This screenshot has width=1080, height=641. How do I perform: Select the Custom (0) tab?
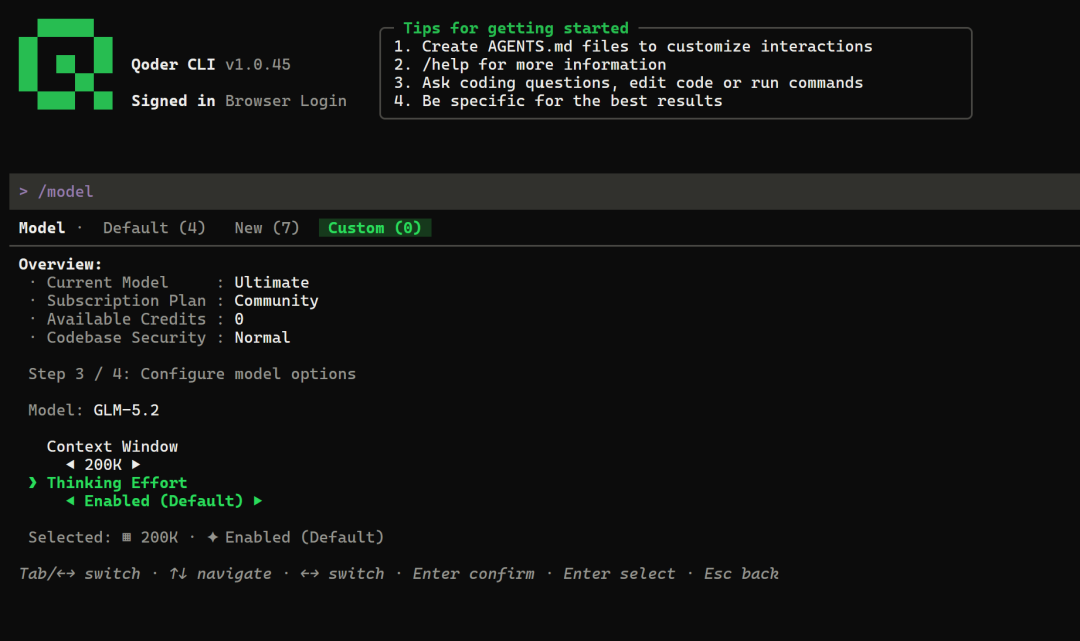tap(375, 228)
